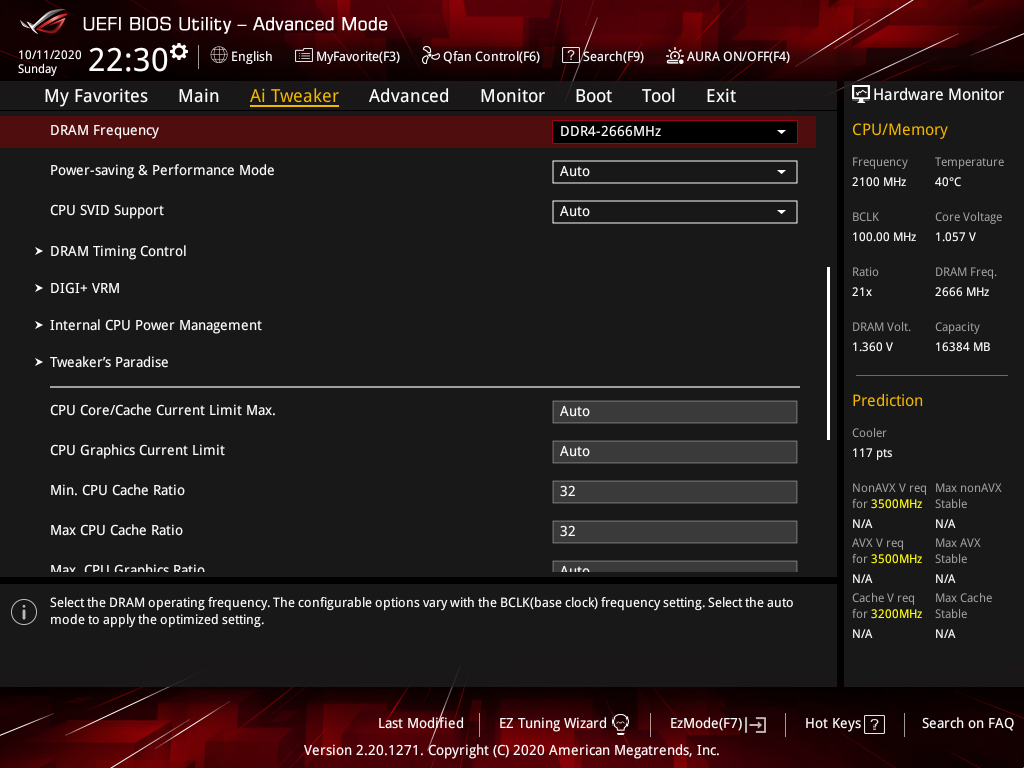Screen dimensions: 1024x768
Task: Open DRAM Frequency dropdown
Action: pos(675,132)
